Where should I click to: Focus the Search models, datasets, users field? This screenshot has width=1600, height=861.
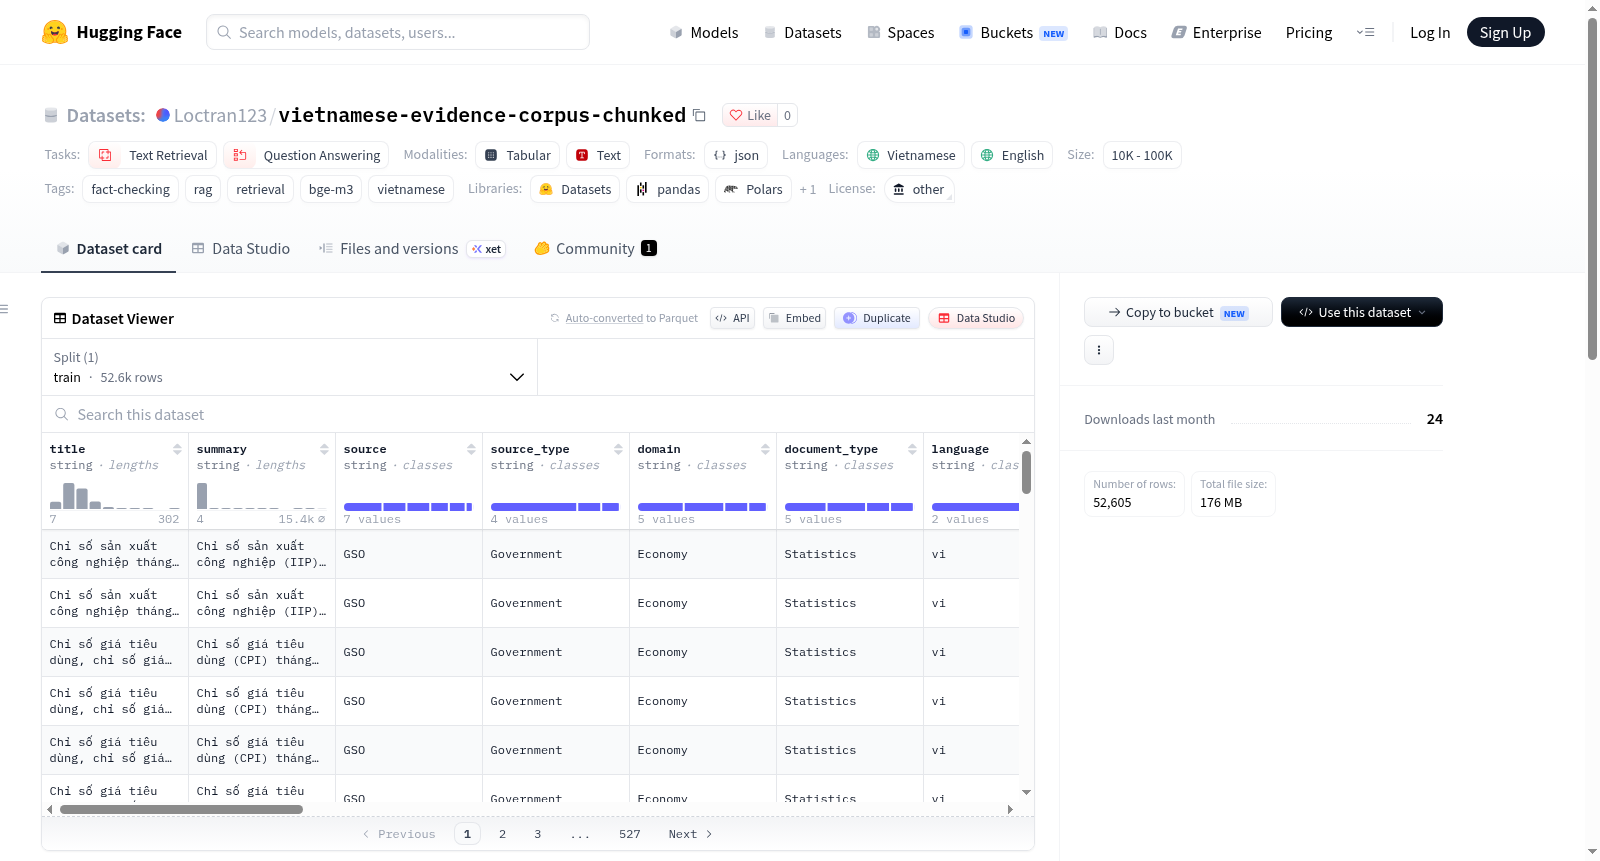click(x=398, y=32)
